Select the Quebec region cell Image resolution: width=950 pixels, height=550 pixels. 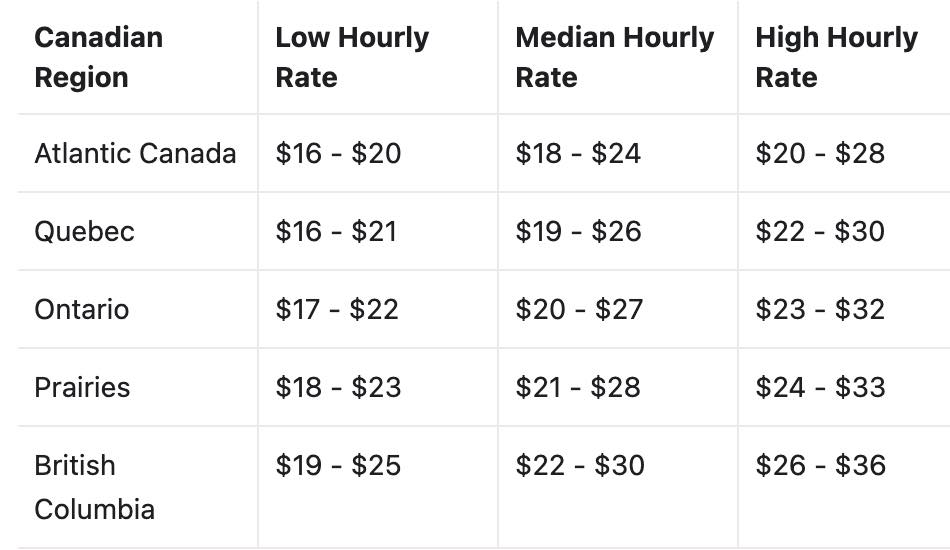84,232
